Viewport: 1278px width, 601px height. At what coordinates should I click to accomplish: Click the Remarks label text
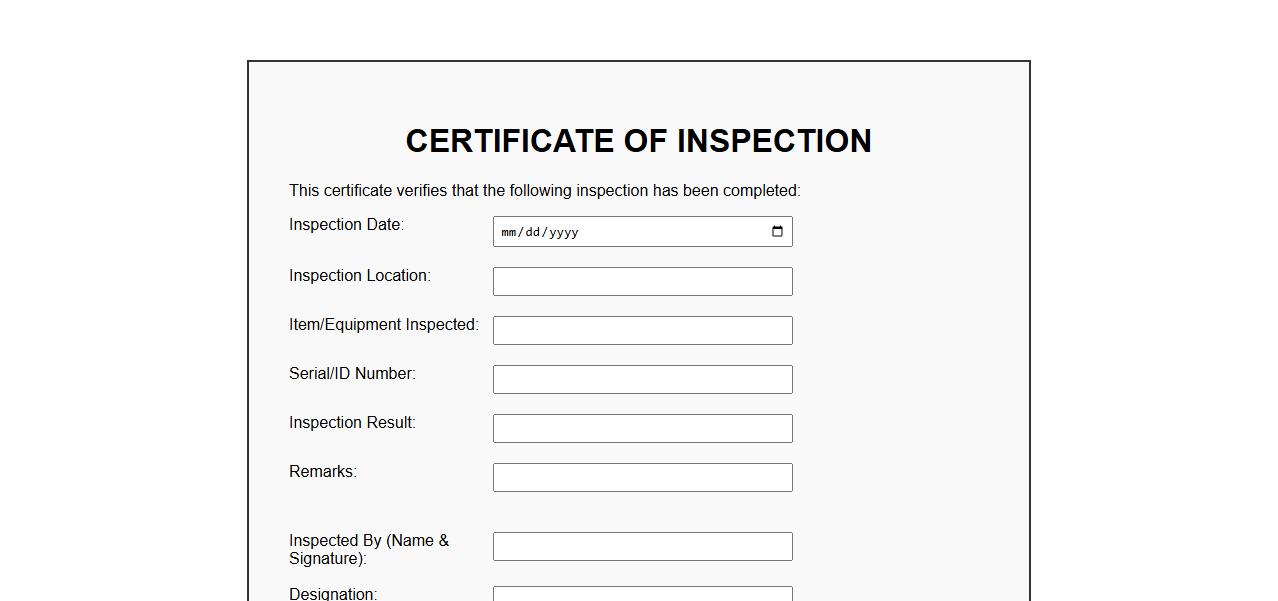point(323,472)
